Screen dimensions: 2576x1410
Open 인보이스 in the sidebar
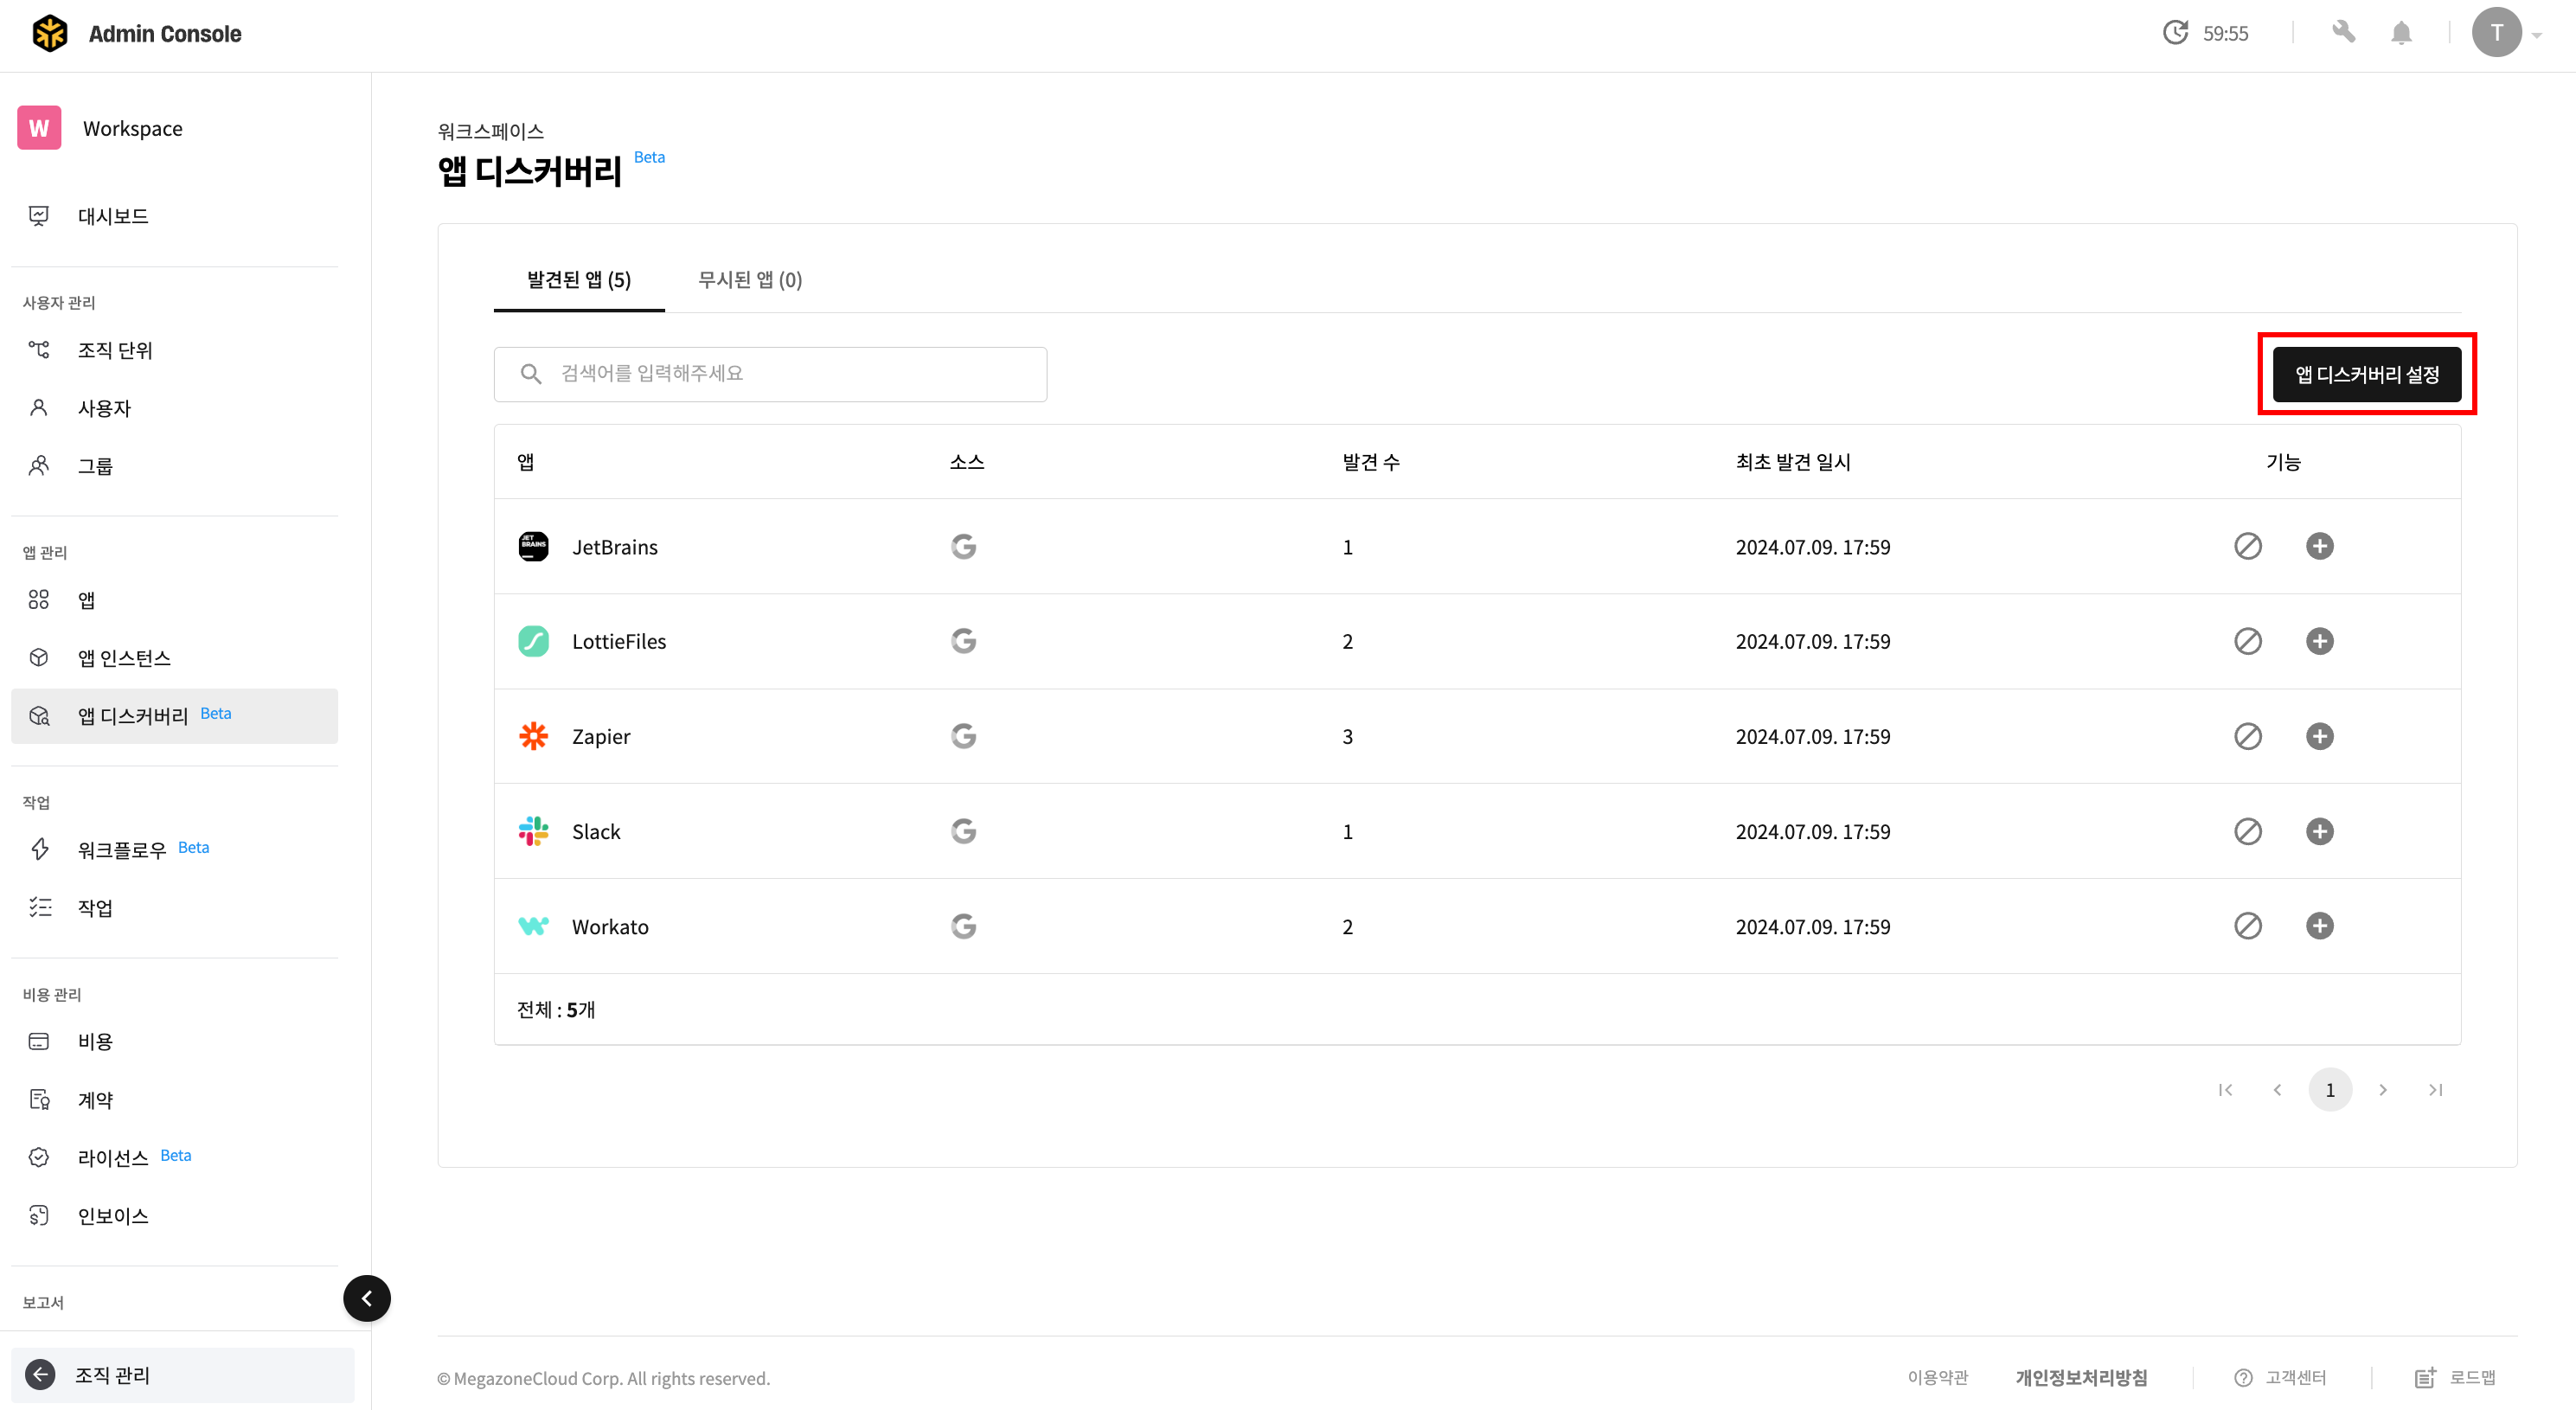pyautogui.click(x=174, y=1216)
